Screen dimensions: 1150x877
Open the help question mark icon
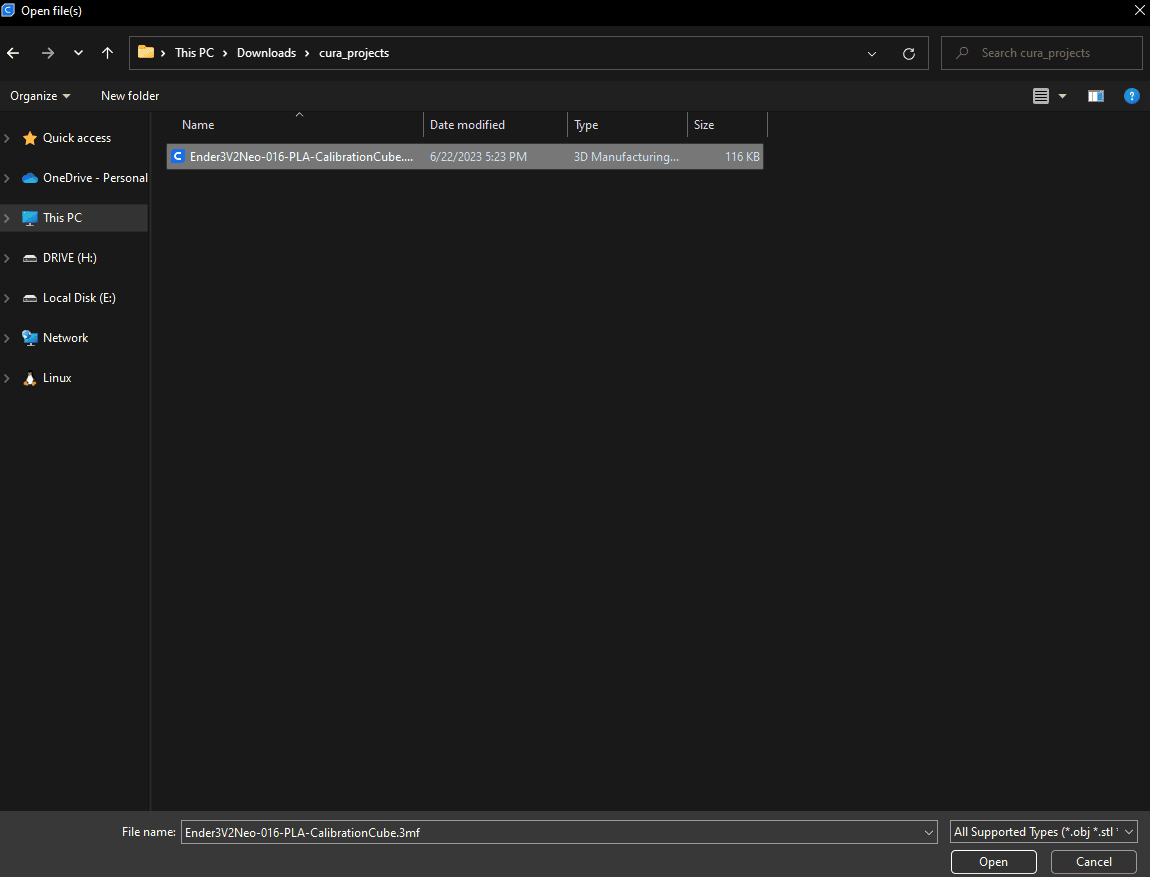(x=1132, y=96)
